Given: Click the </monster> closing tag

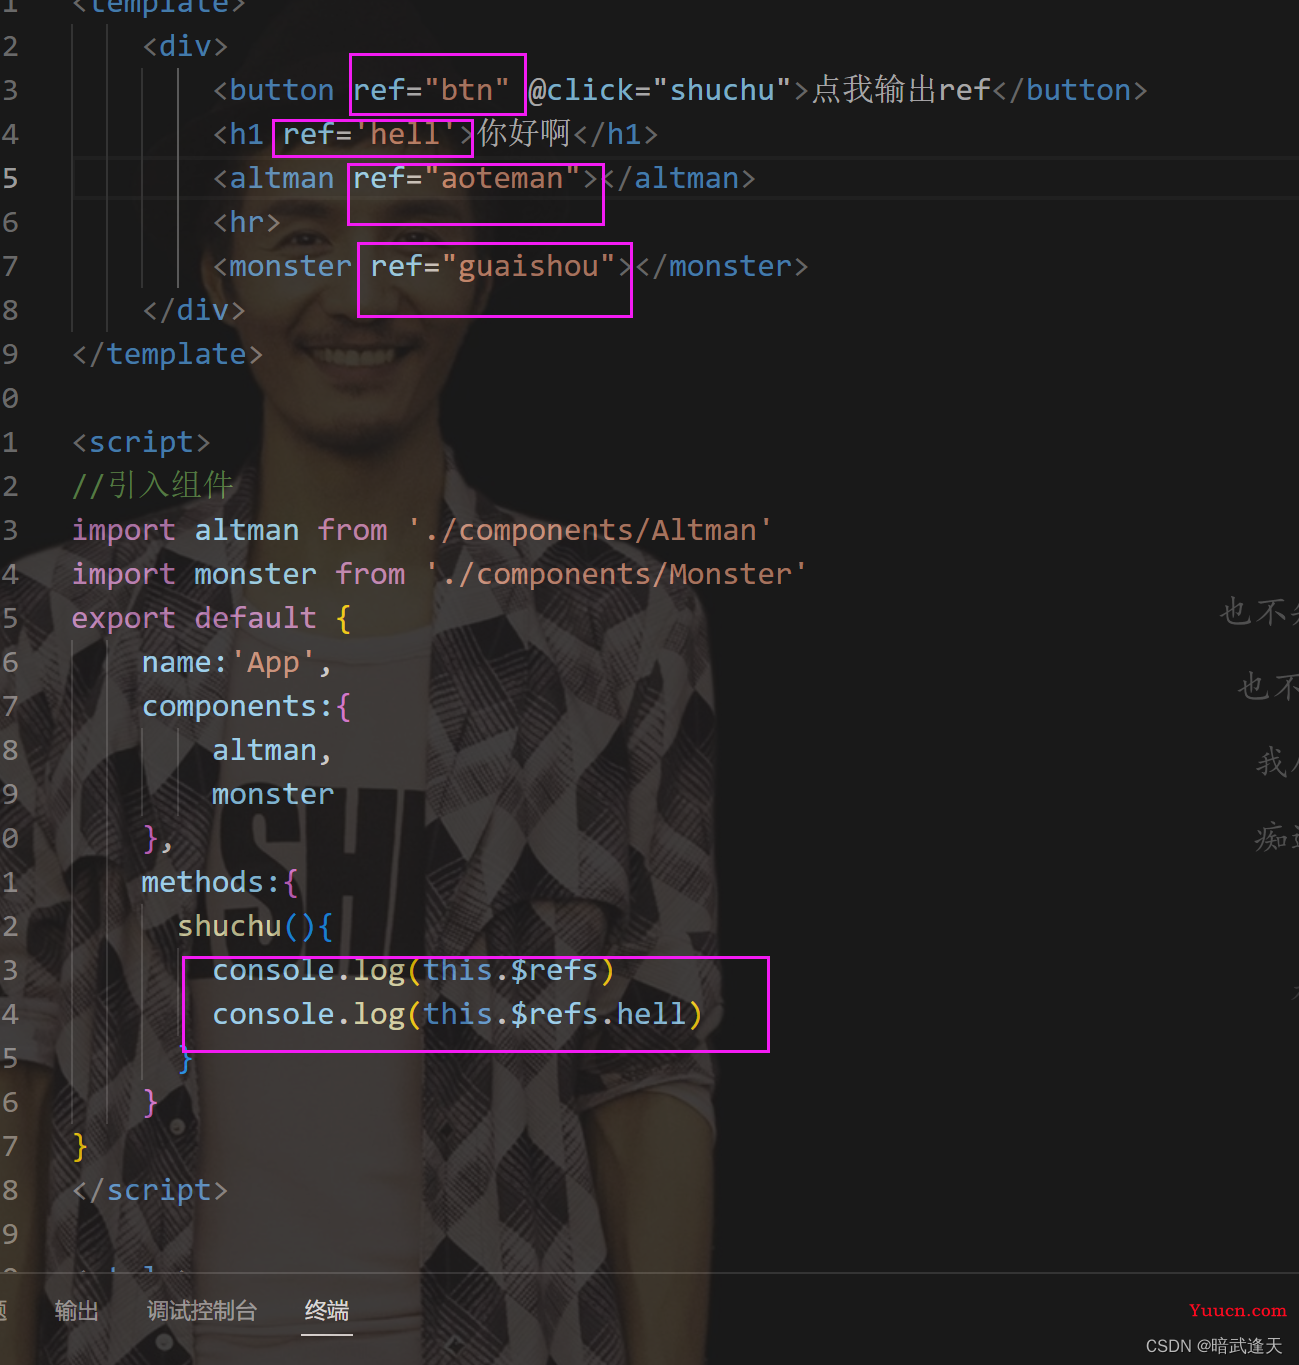Looking at the screenshot, I should (721, 266).
